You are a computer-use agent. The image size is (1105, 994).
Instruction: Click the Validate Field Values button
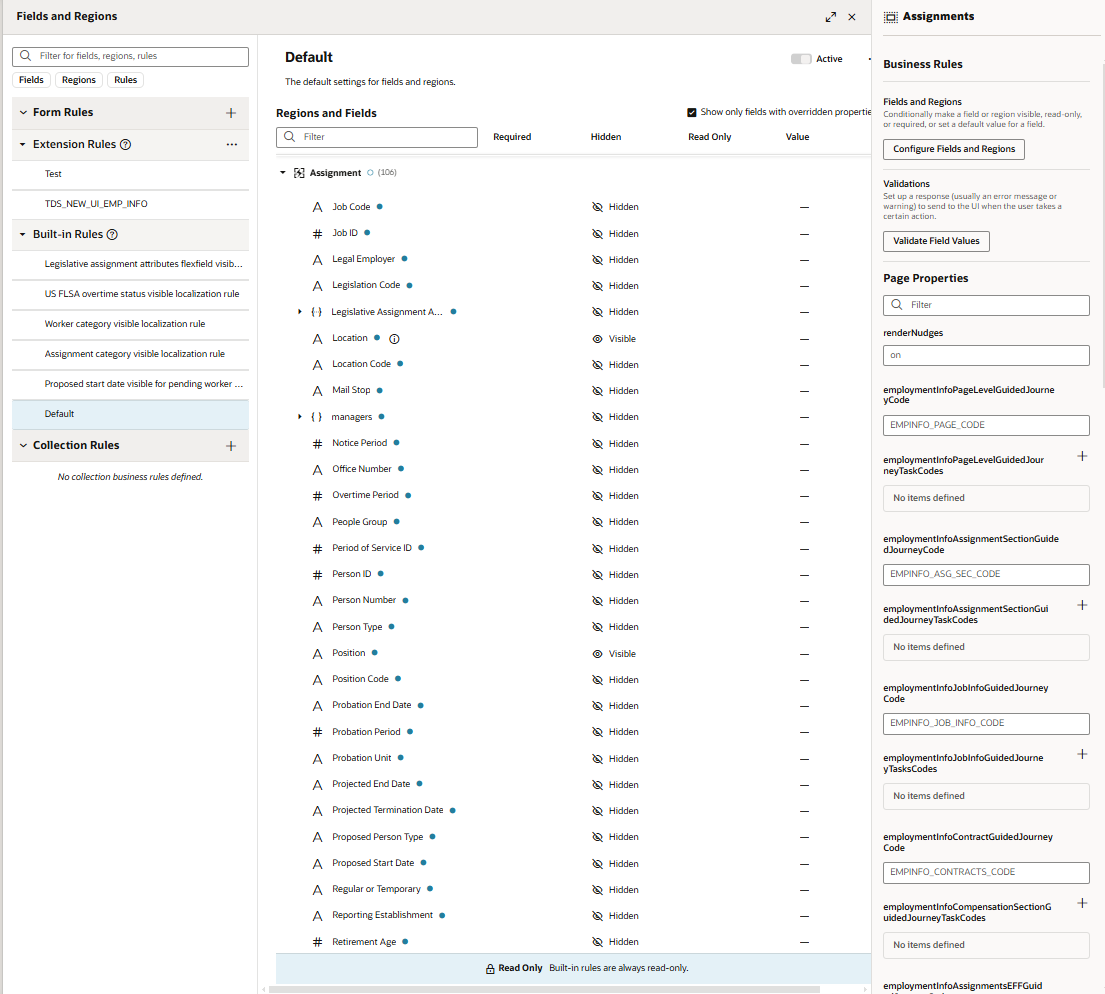[936, 241]
